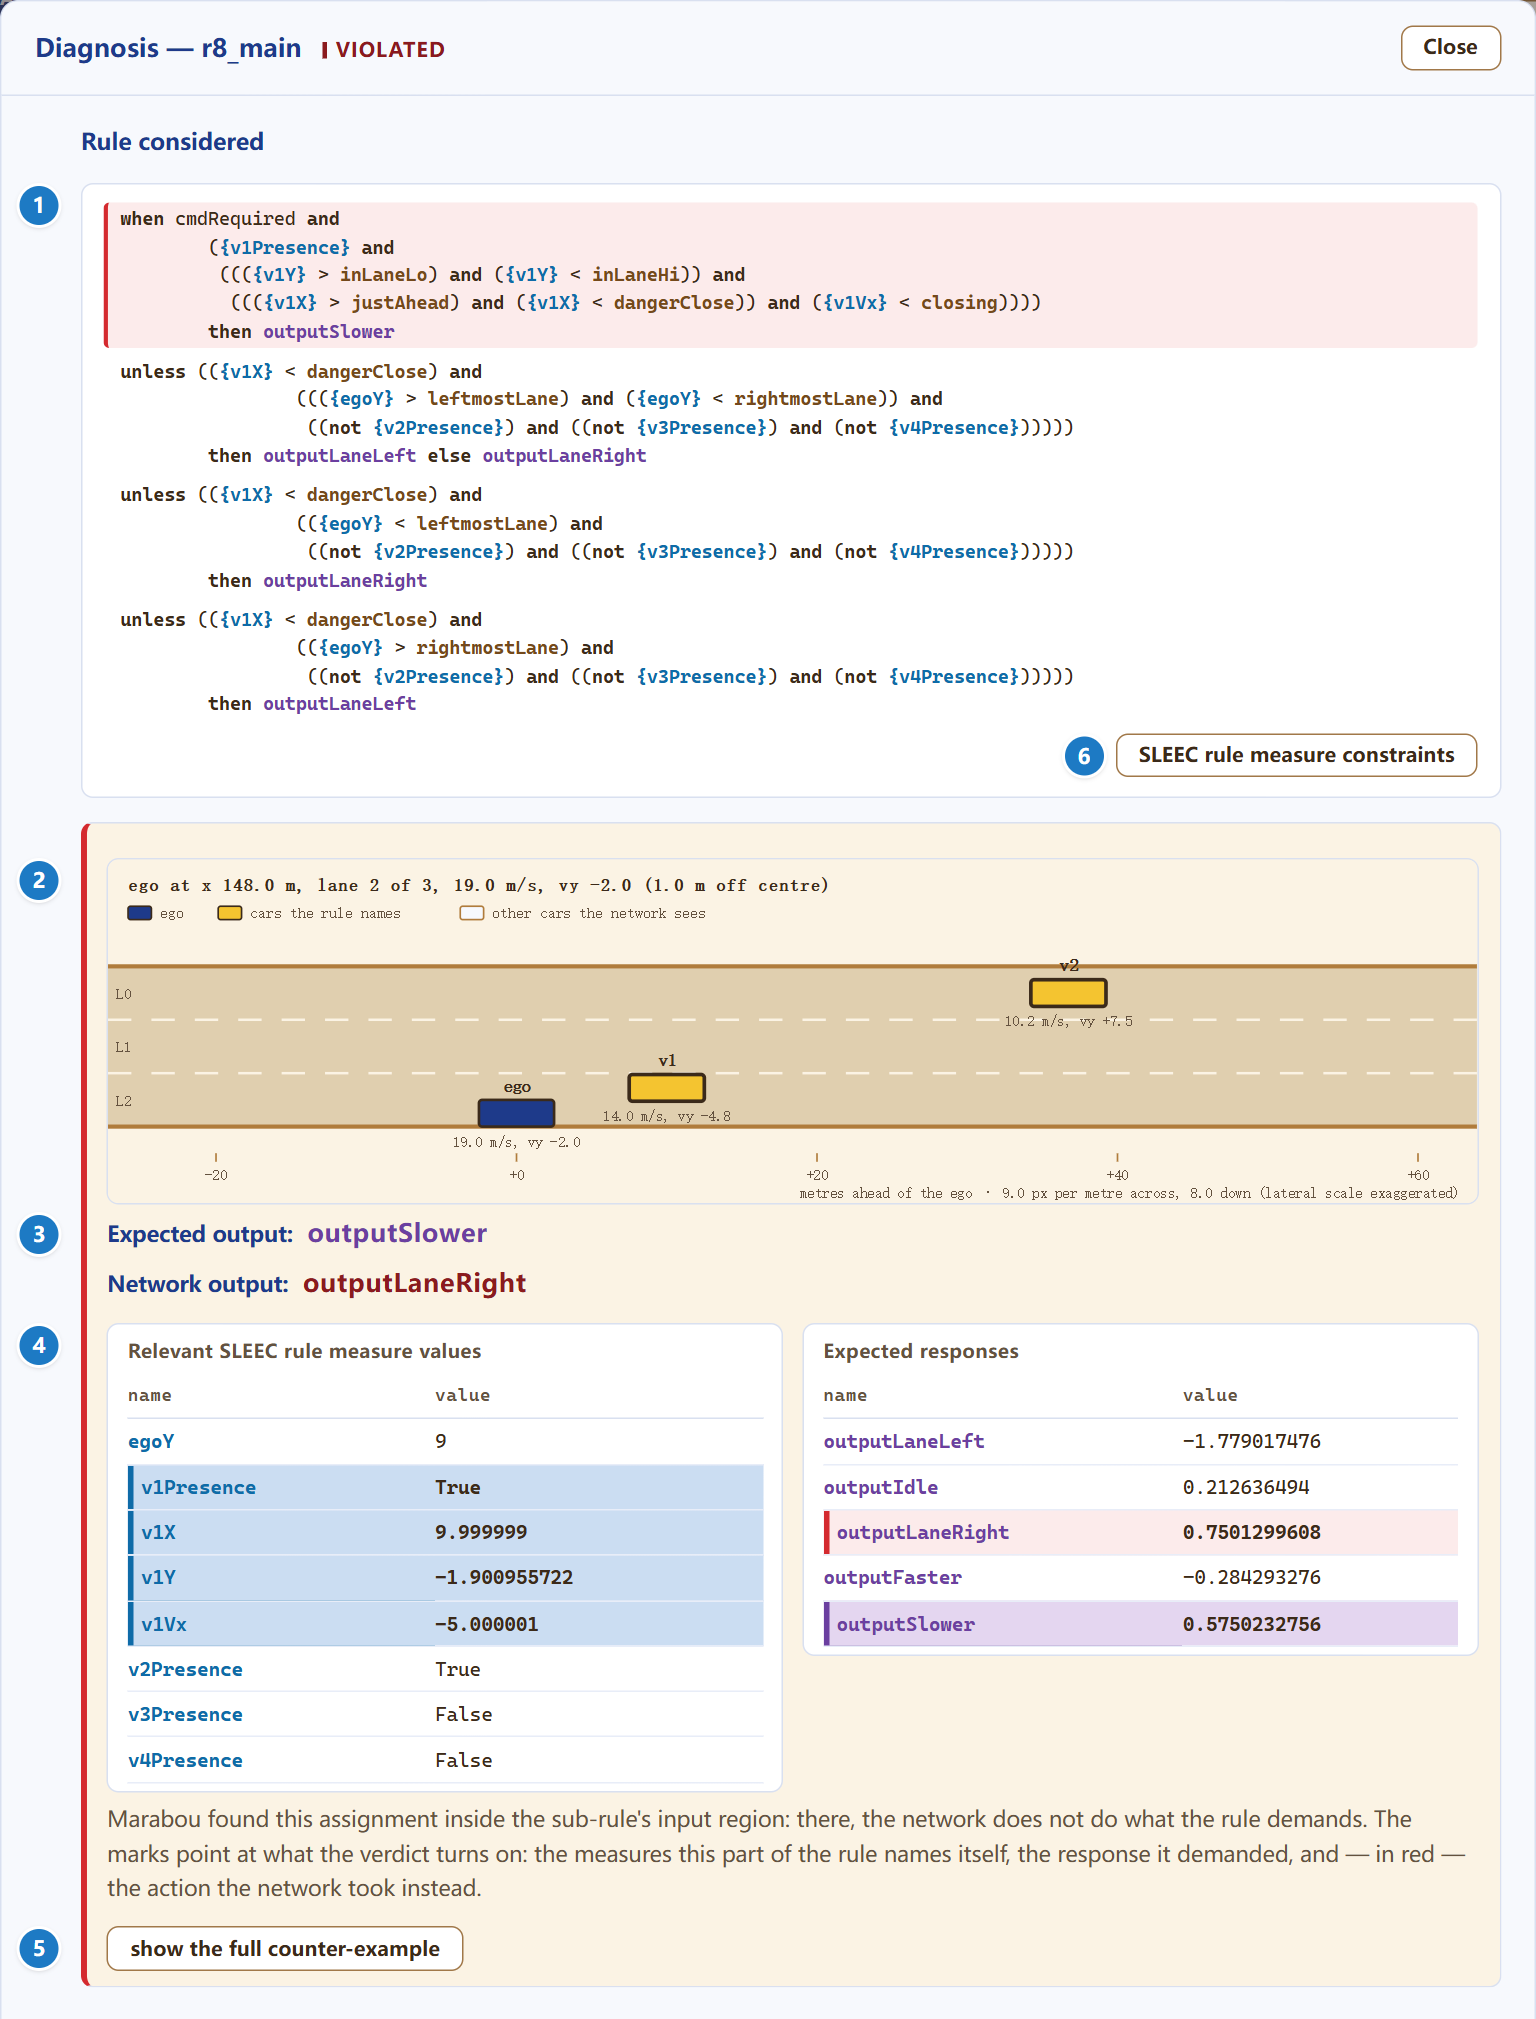Click the blue ego legend swatch

click(x=140, y=913)
